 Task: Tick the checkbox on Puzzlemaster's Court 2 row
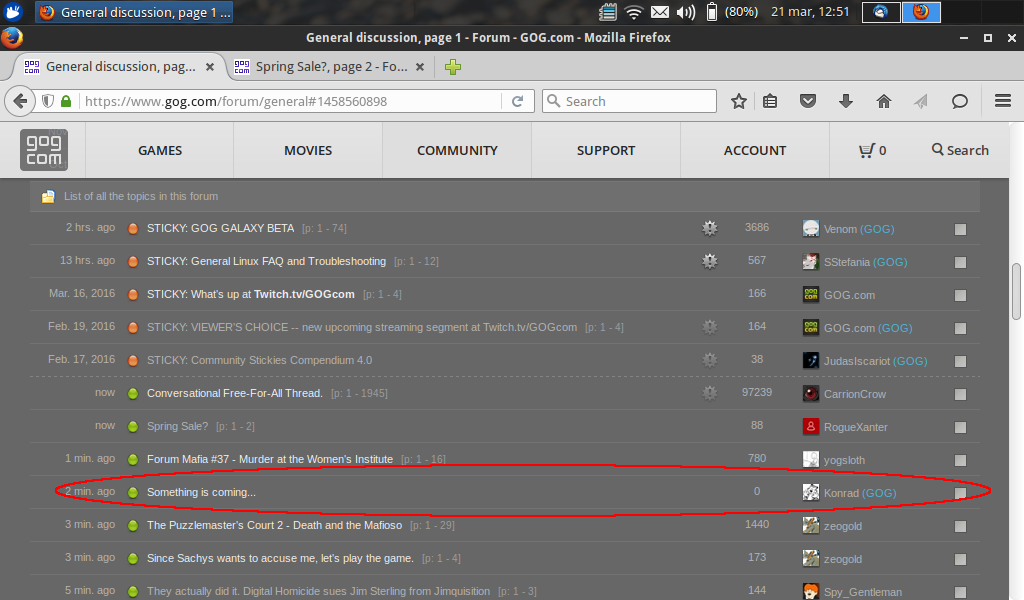tap(960, 526)
